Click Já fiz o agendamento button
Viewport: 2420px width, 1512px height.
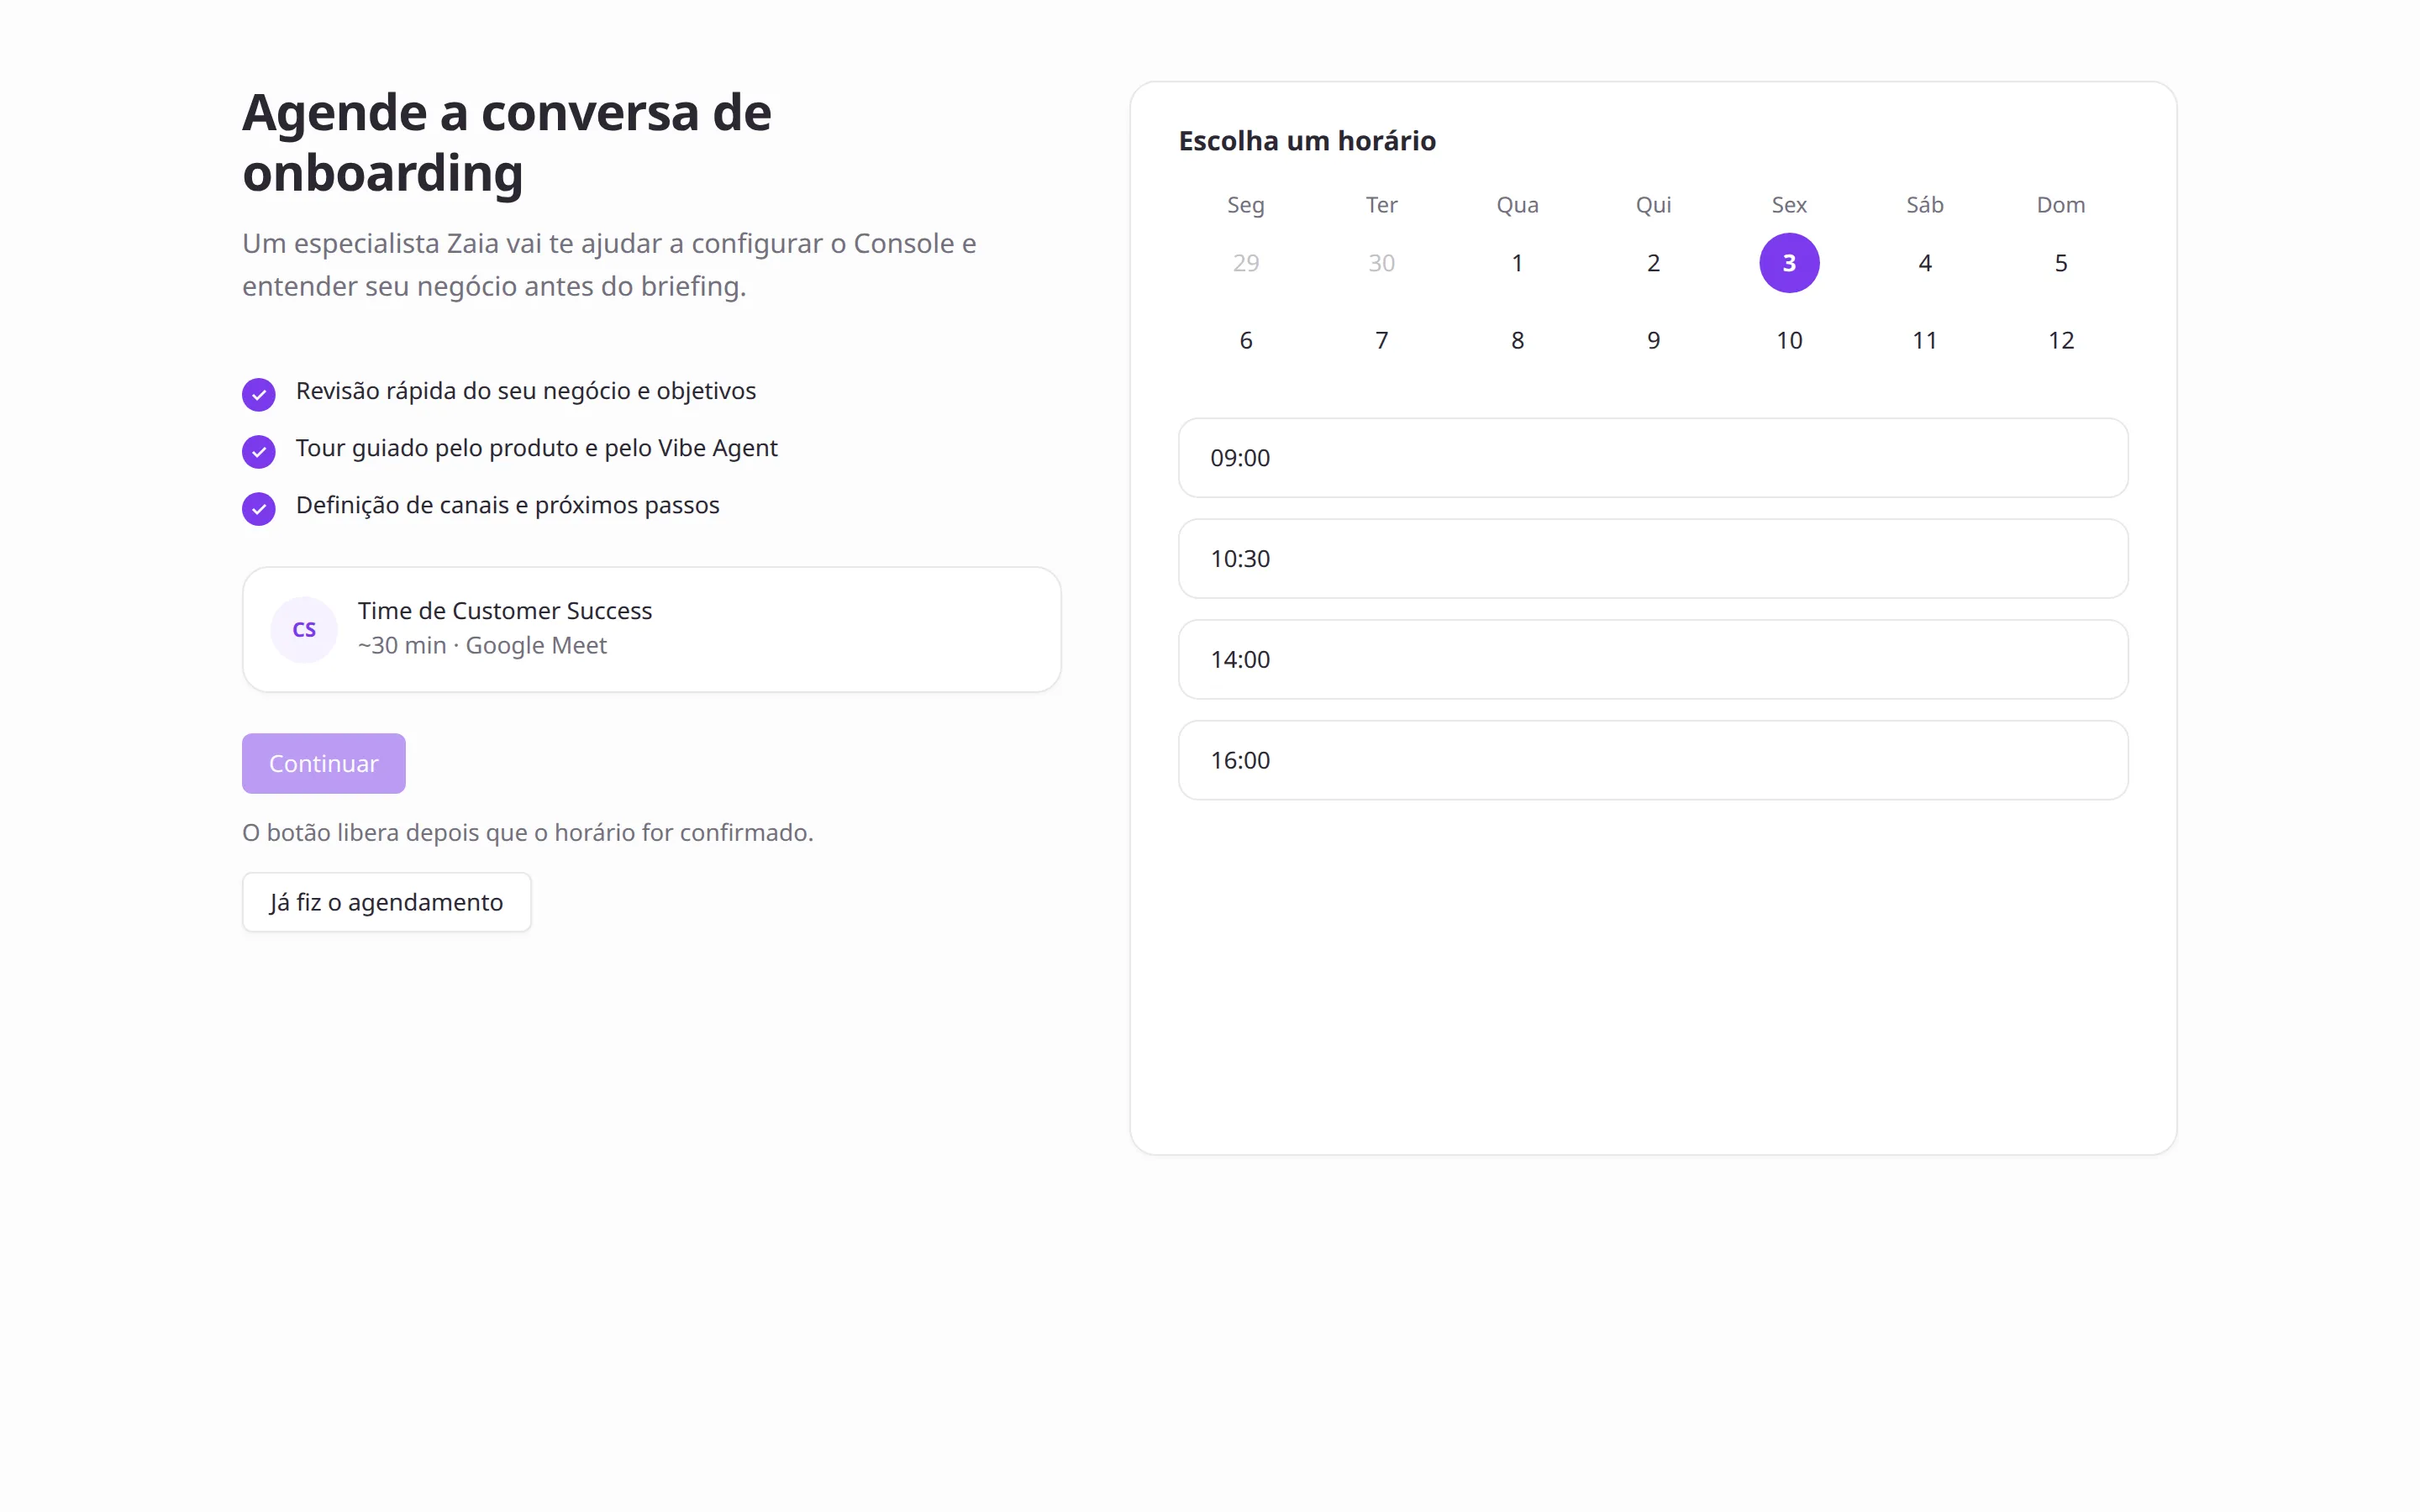387,902
